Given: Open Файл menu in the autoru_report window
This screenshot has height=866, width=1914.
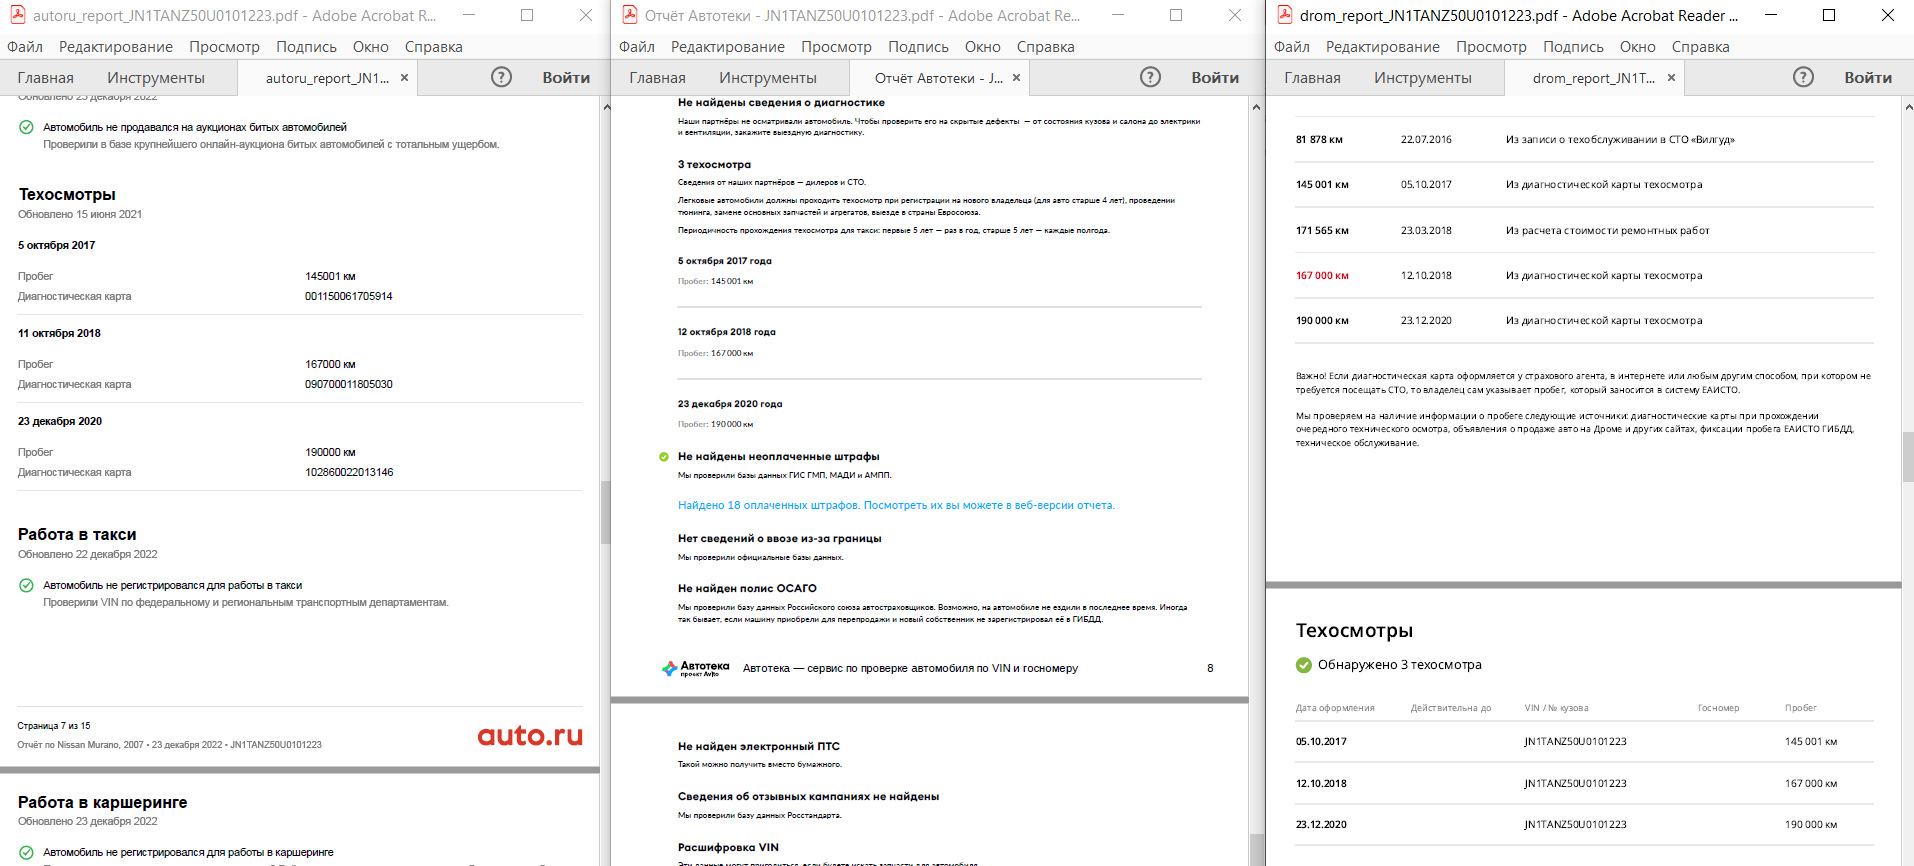Looking at the screenshot, I should 25,47.
